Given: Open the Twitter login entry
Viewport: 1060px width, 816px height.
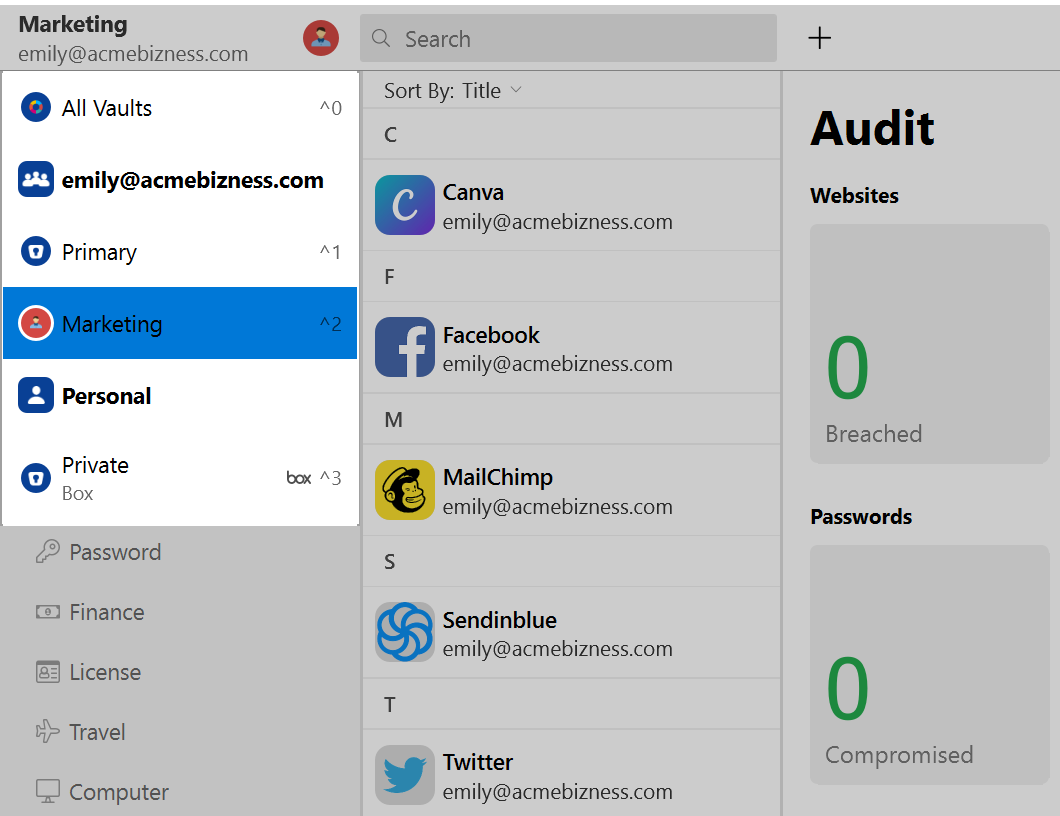Looking at the screenshot, I should pyautogui.click(x=571, y=775).
